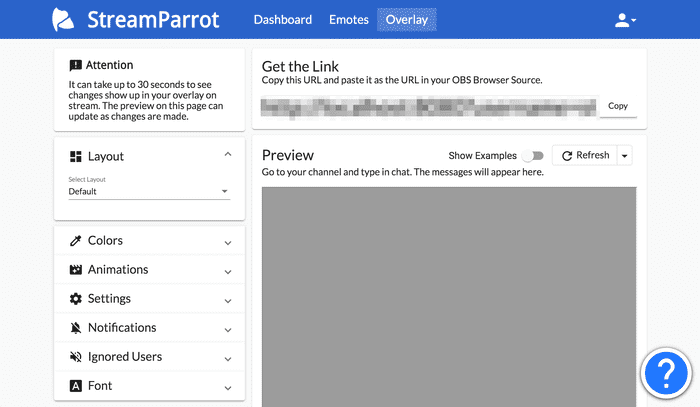
Task: Open the user account menu icon
Action: (x=625, y=20)
